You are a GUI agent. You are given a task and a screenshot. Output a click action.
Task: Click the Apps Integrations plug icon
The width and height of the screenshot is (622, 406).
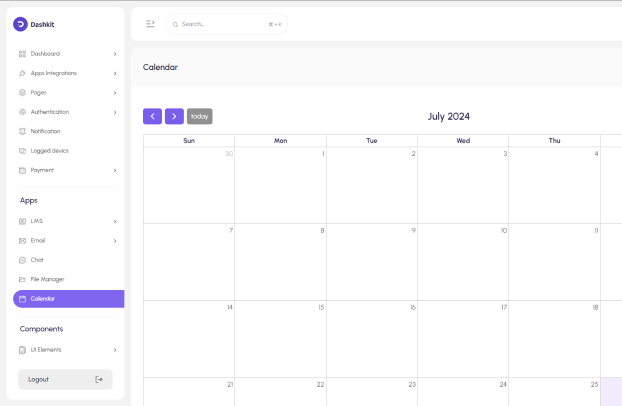click(x=22, y=73)
